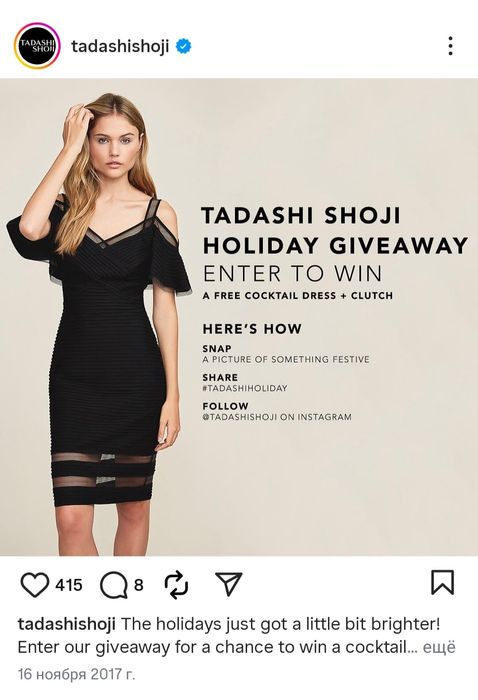This screenshot has height=700, width=478.
Task: Open comments via speech bubble icon
Action: [114, 585]
